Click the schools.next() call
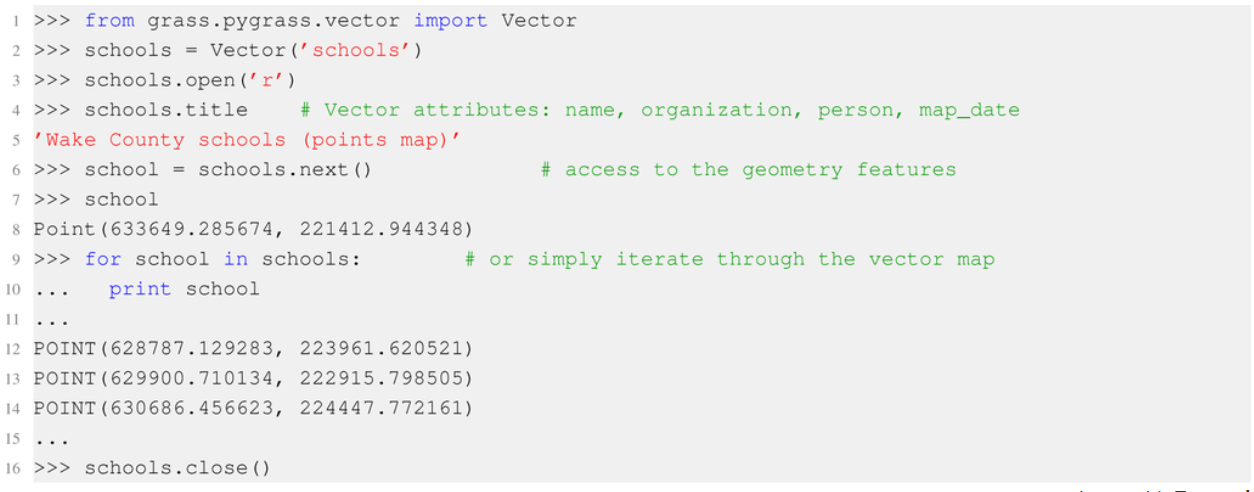1254x492 pixels. click(285, 170)
